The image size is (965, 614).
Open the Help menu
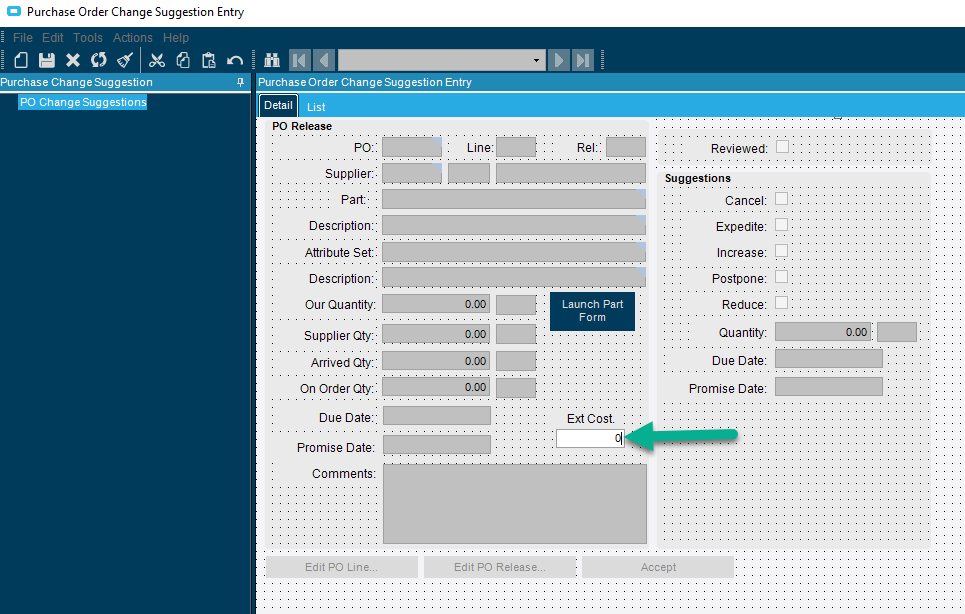click(176, 38)
